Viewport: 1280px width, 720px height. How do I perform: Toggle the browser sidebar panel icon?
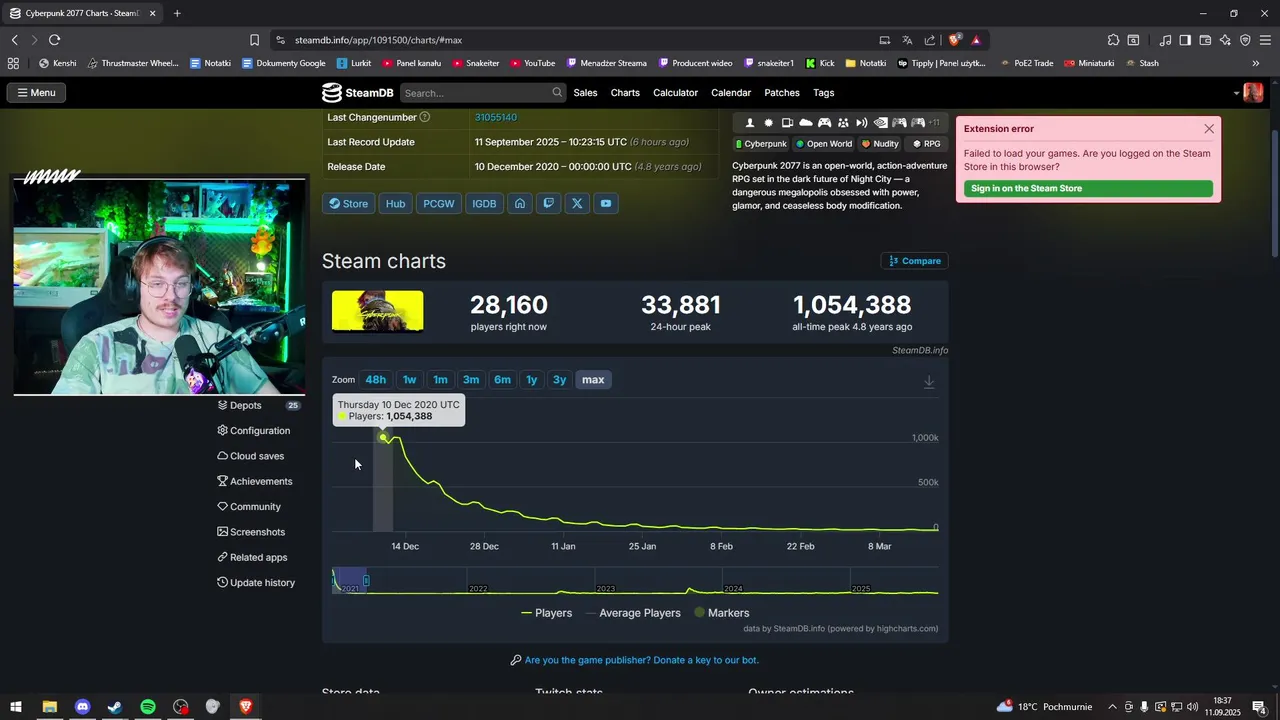coord(1185,40)
